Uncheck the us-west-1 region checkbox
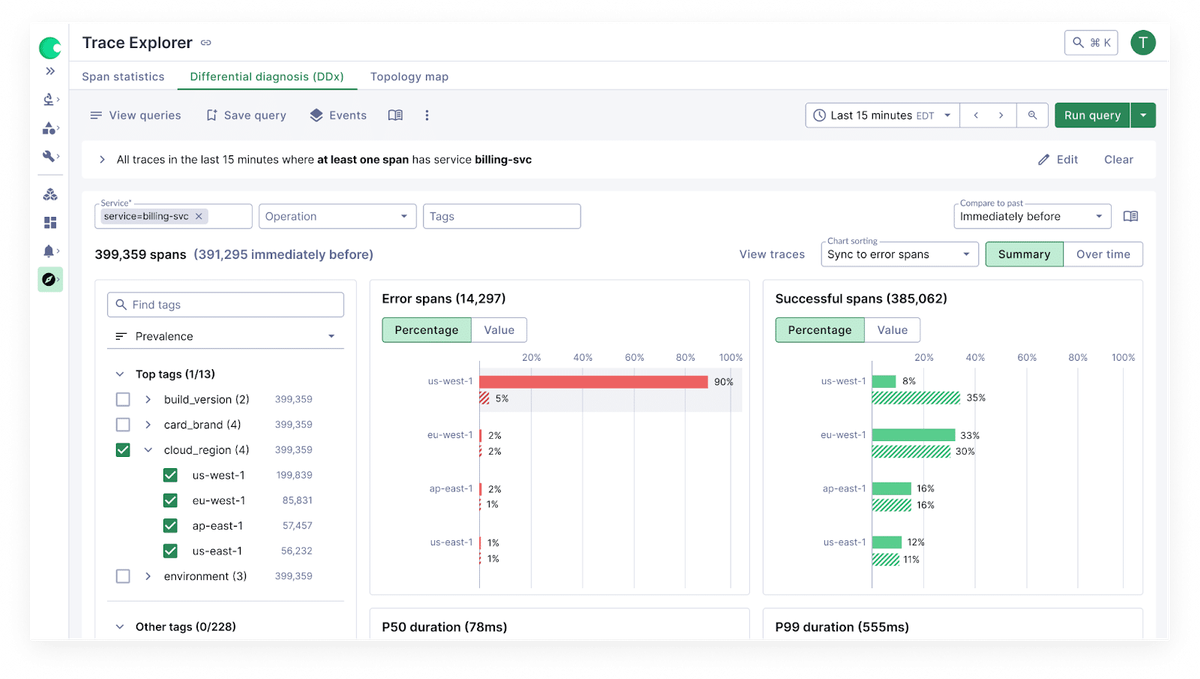This screenshot has height=679, width=1200. click(170, 475)
